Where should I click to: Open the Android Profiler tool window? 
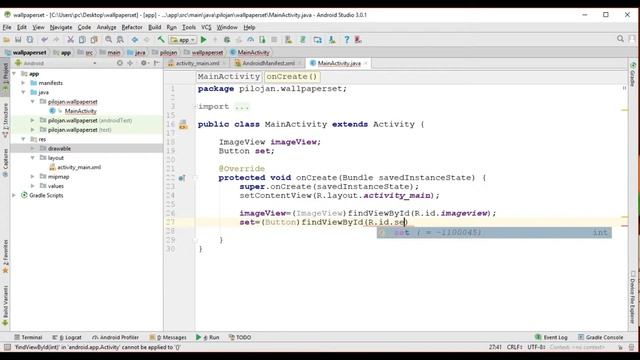[x=116, y=338]
